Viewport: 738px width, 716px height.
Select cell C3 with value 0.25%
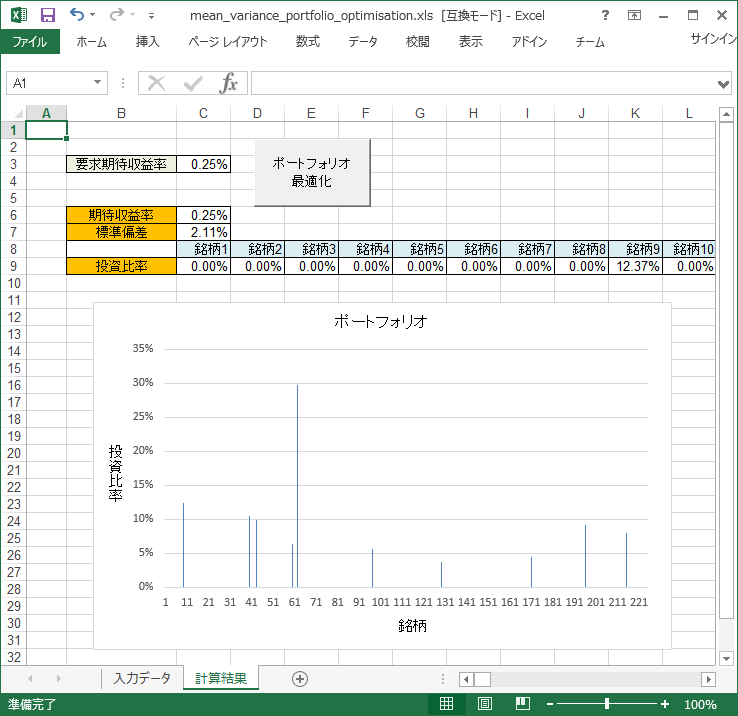[203, 164]
